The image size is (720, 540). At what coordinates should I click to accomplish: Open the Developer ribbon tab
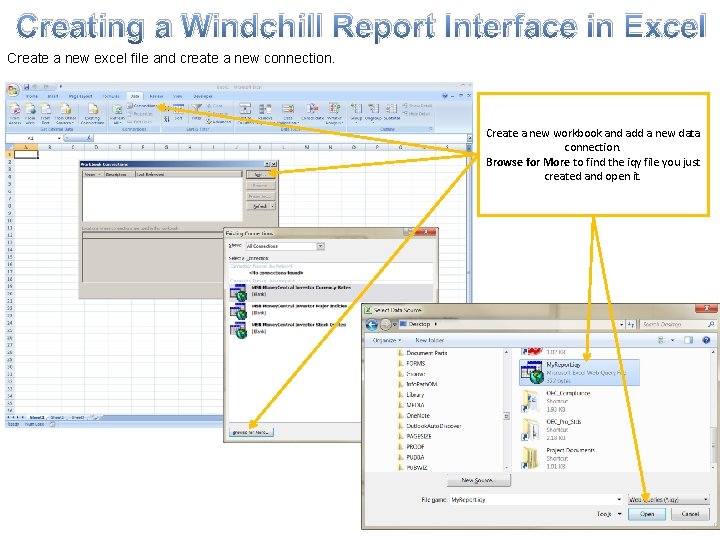coord(202,96)
